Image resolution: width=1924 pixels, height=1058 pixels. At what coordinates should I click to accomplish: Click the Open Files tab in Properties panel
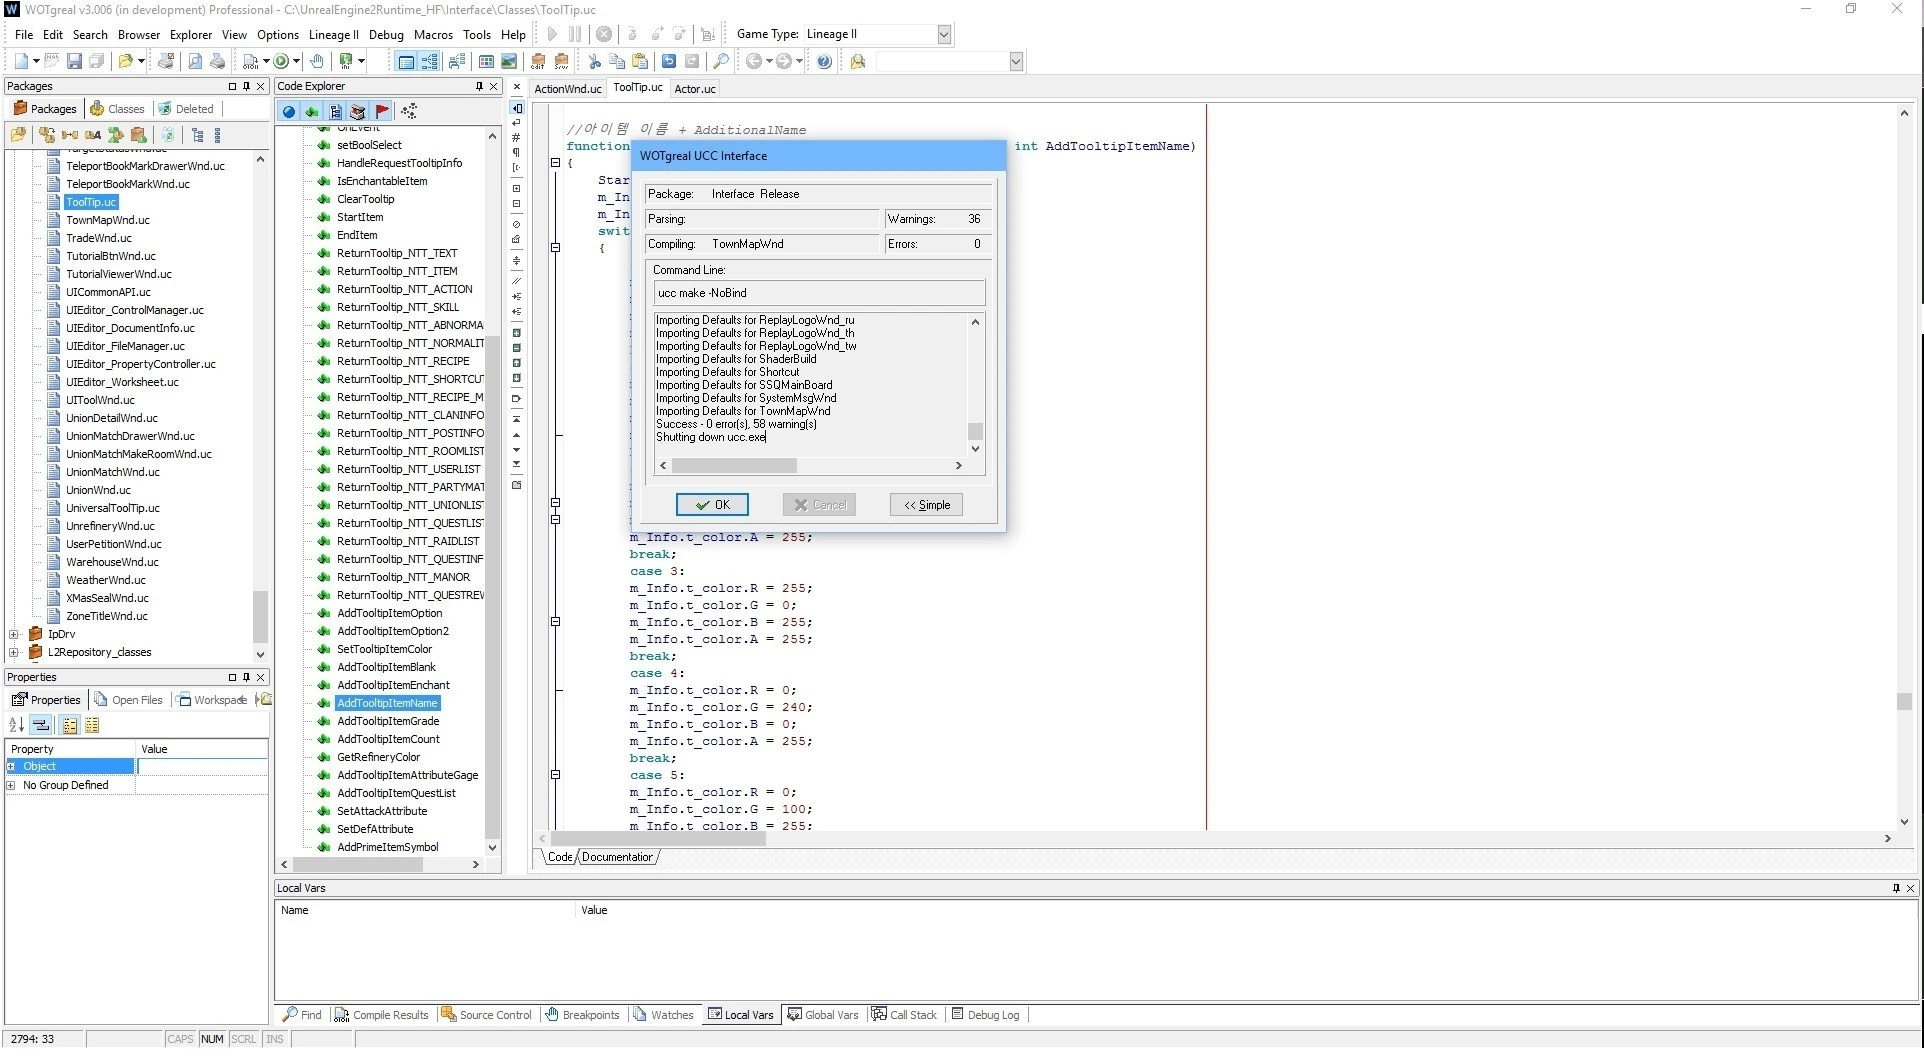128,700
